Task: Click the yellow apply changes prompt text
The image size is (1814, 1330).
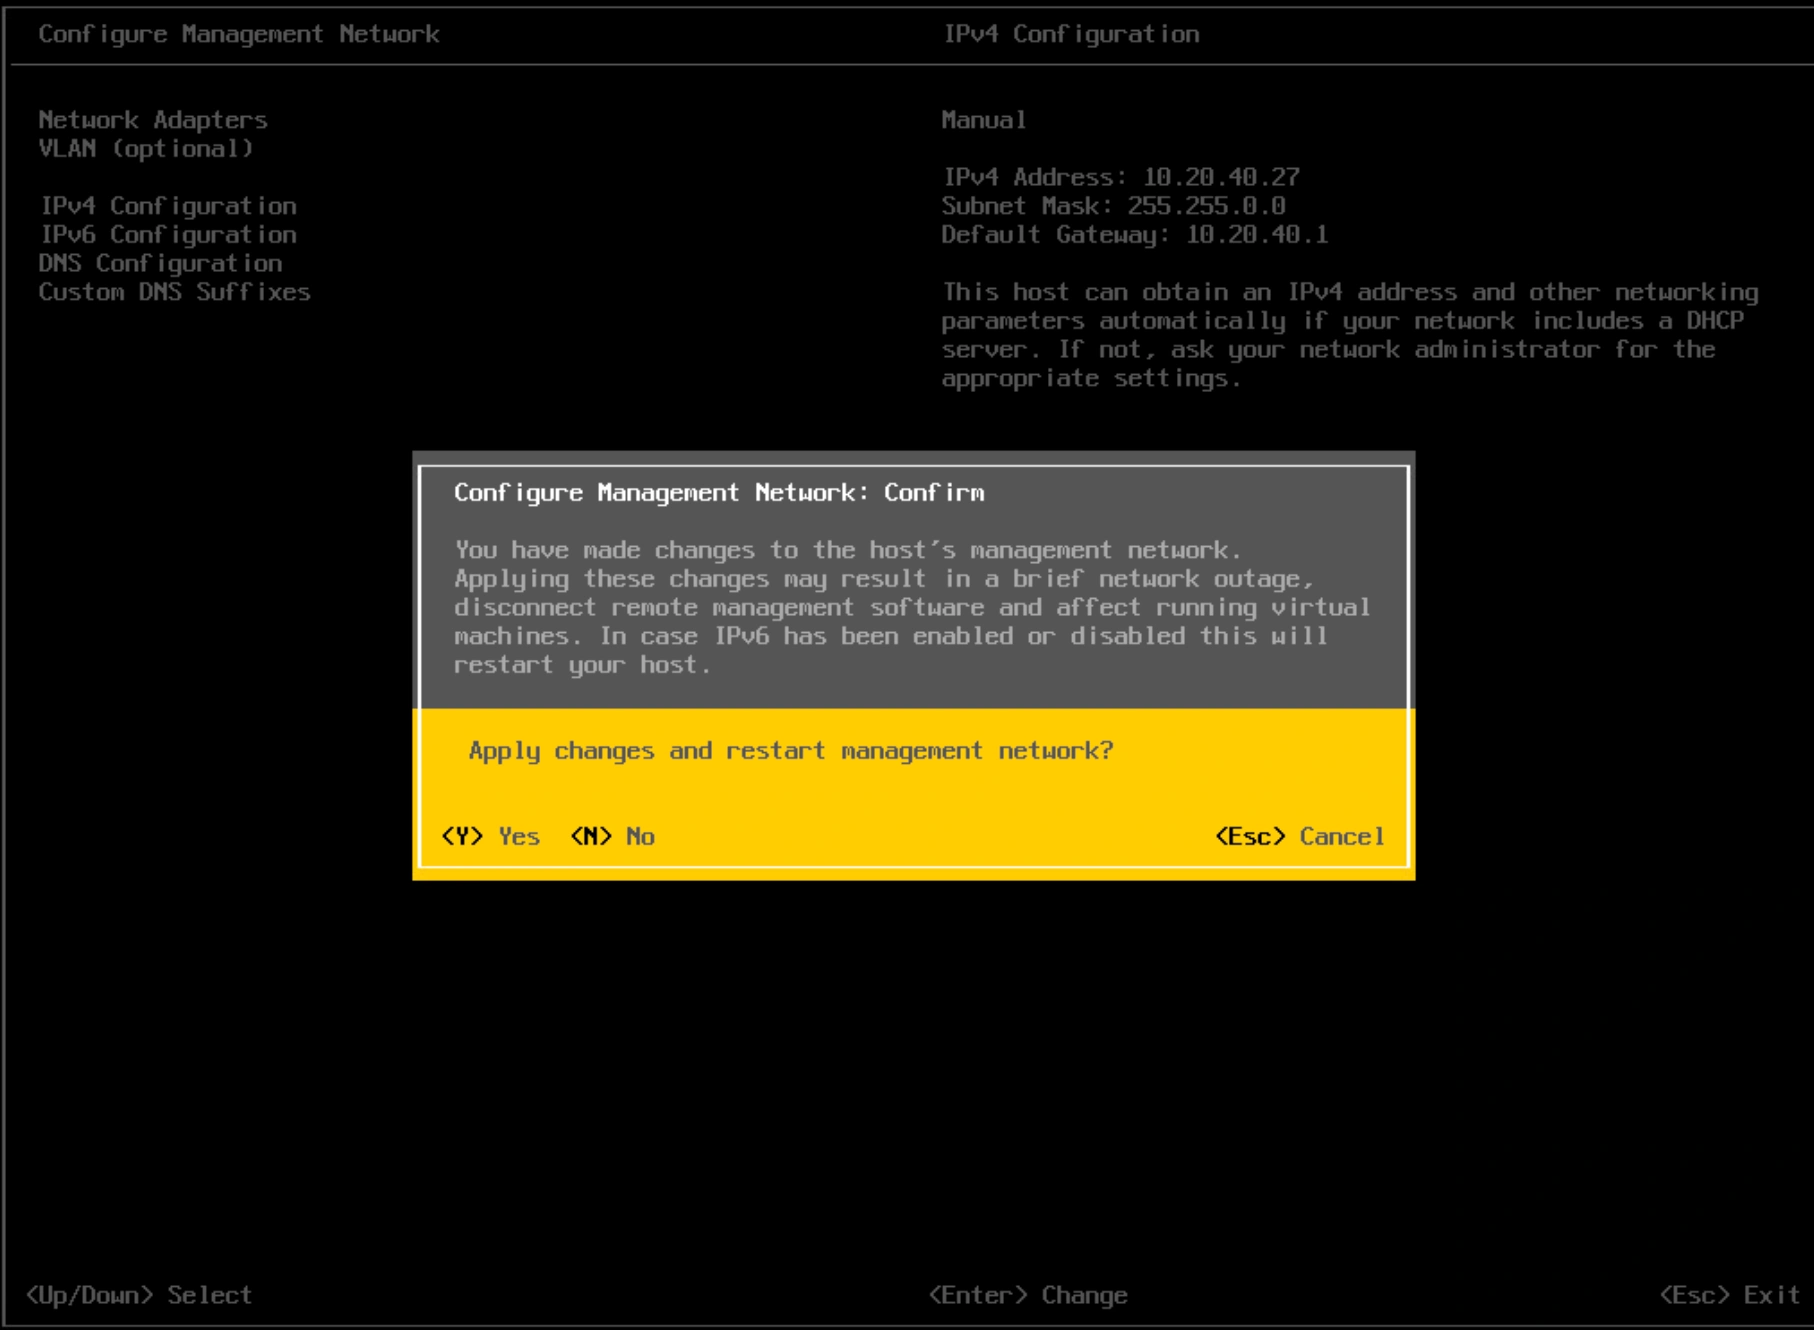Action: (793, 750)
